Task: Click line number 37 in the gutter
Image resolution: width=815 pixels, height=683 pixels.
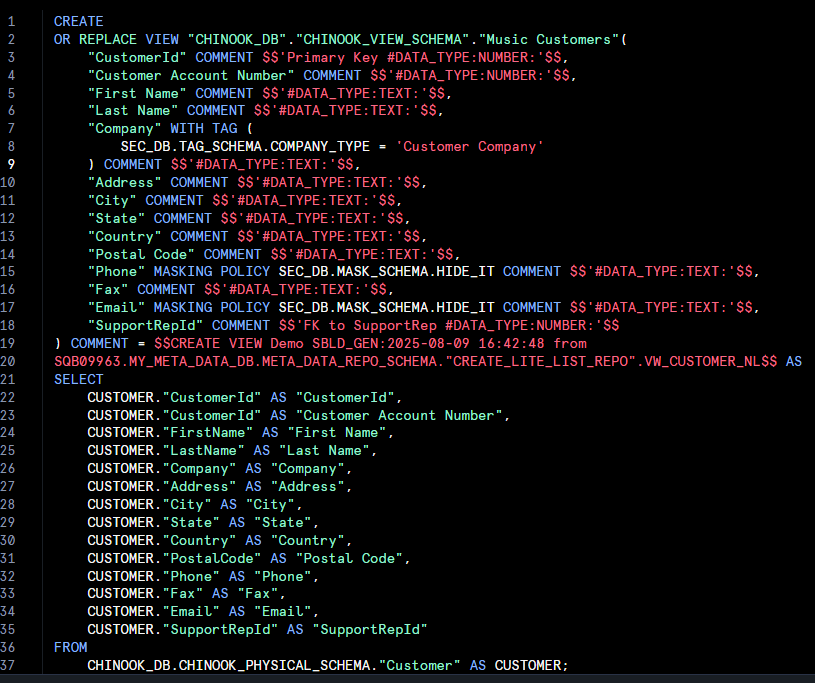Action: [x=9, y=665]
